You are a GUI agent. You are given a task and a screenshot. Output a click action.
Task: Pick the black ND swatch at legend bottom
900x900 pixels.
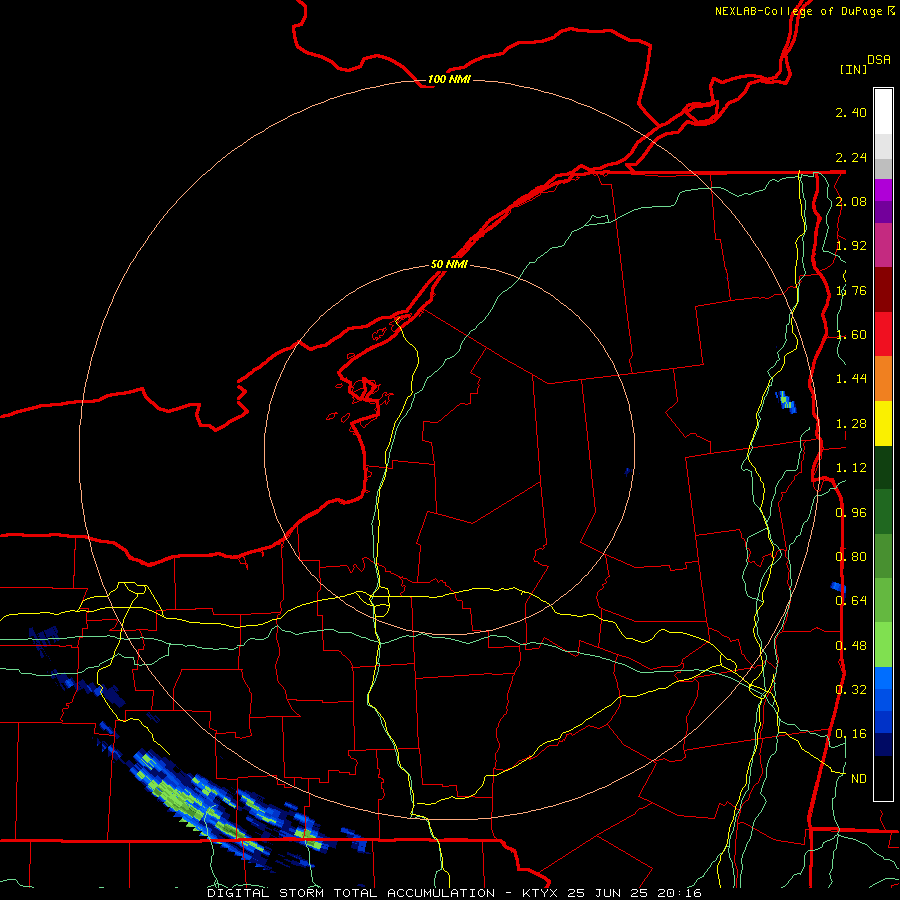coord(883,778)
